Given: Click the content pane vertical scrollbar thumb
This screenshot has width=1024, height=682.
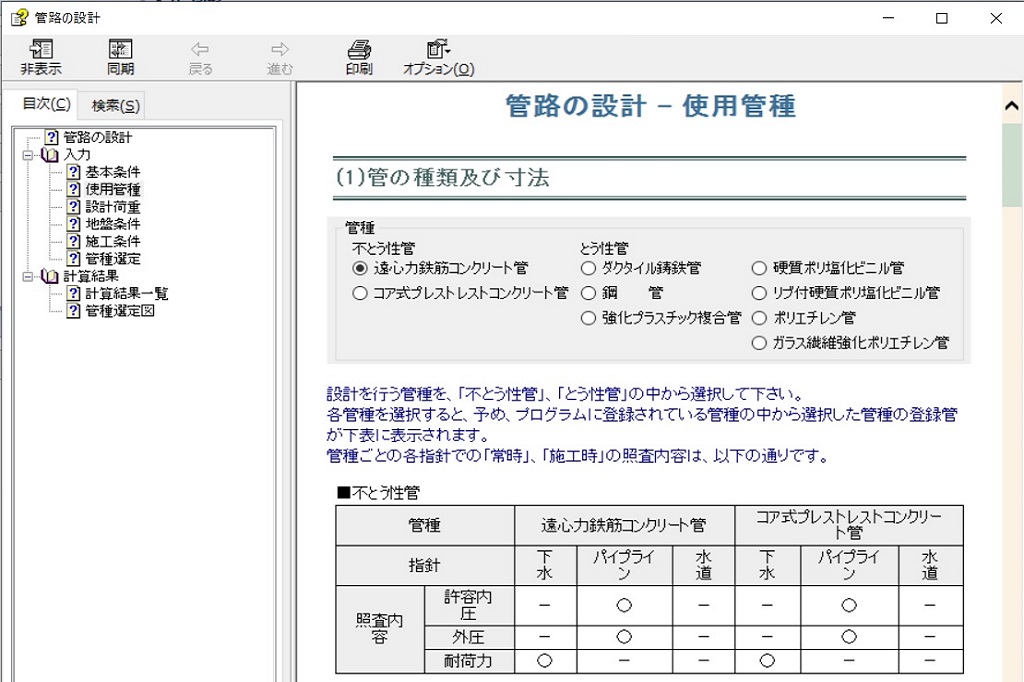Looking at the screenshot, I should (1012, 165).
